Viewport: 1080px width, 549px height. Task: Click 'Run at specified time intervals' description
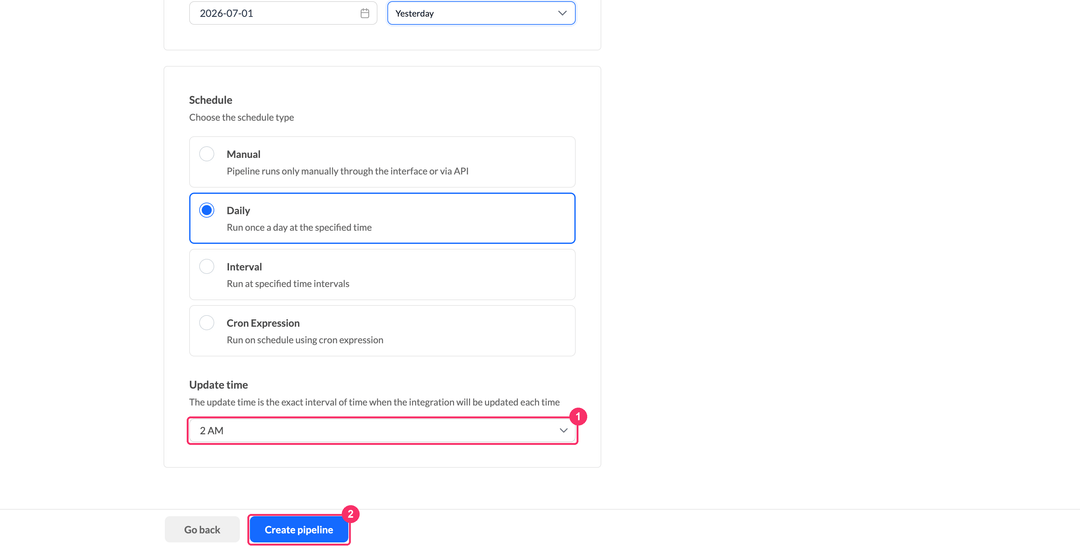288,284
